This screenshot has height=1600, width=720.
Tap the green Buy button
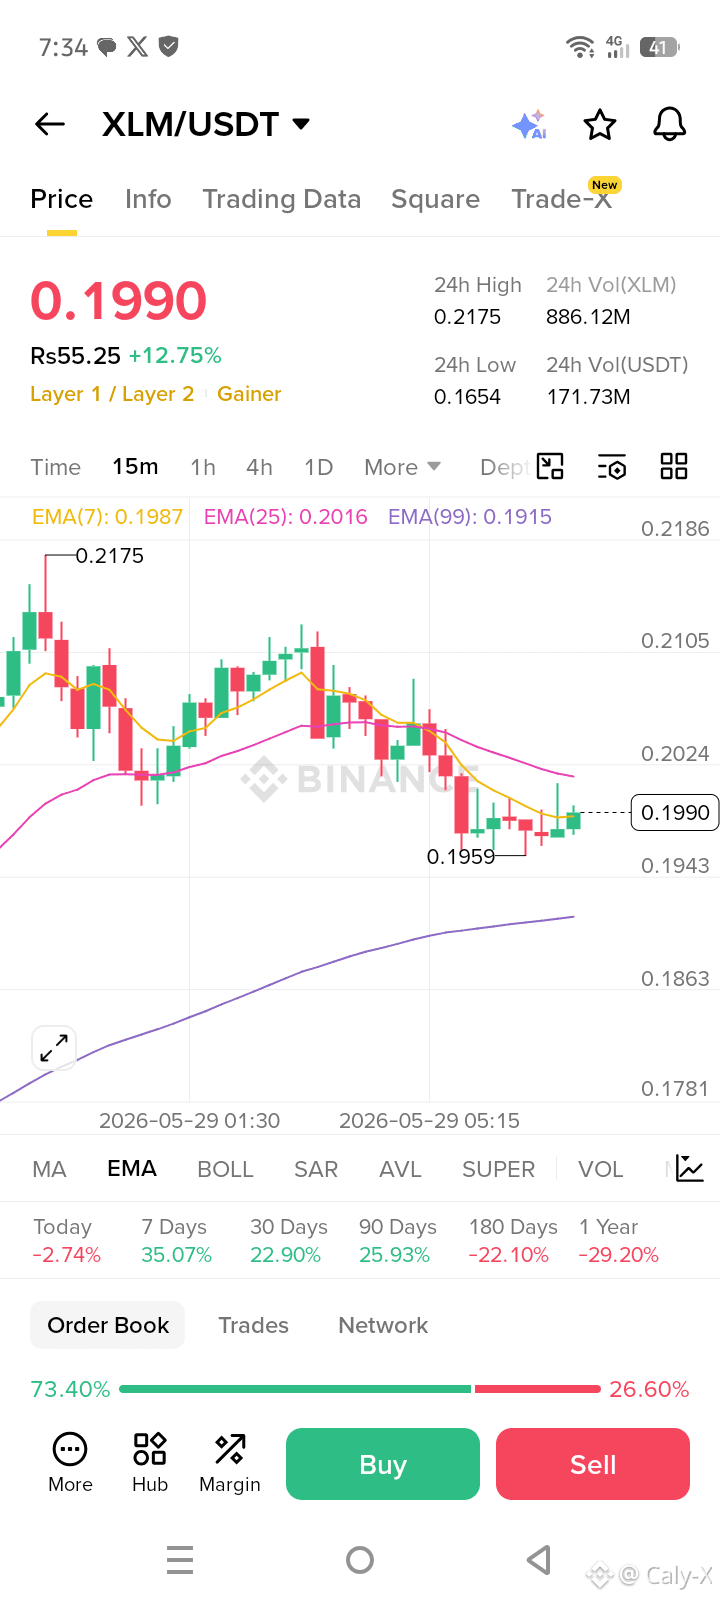point(383,1464)
